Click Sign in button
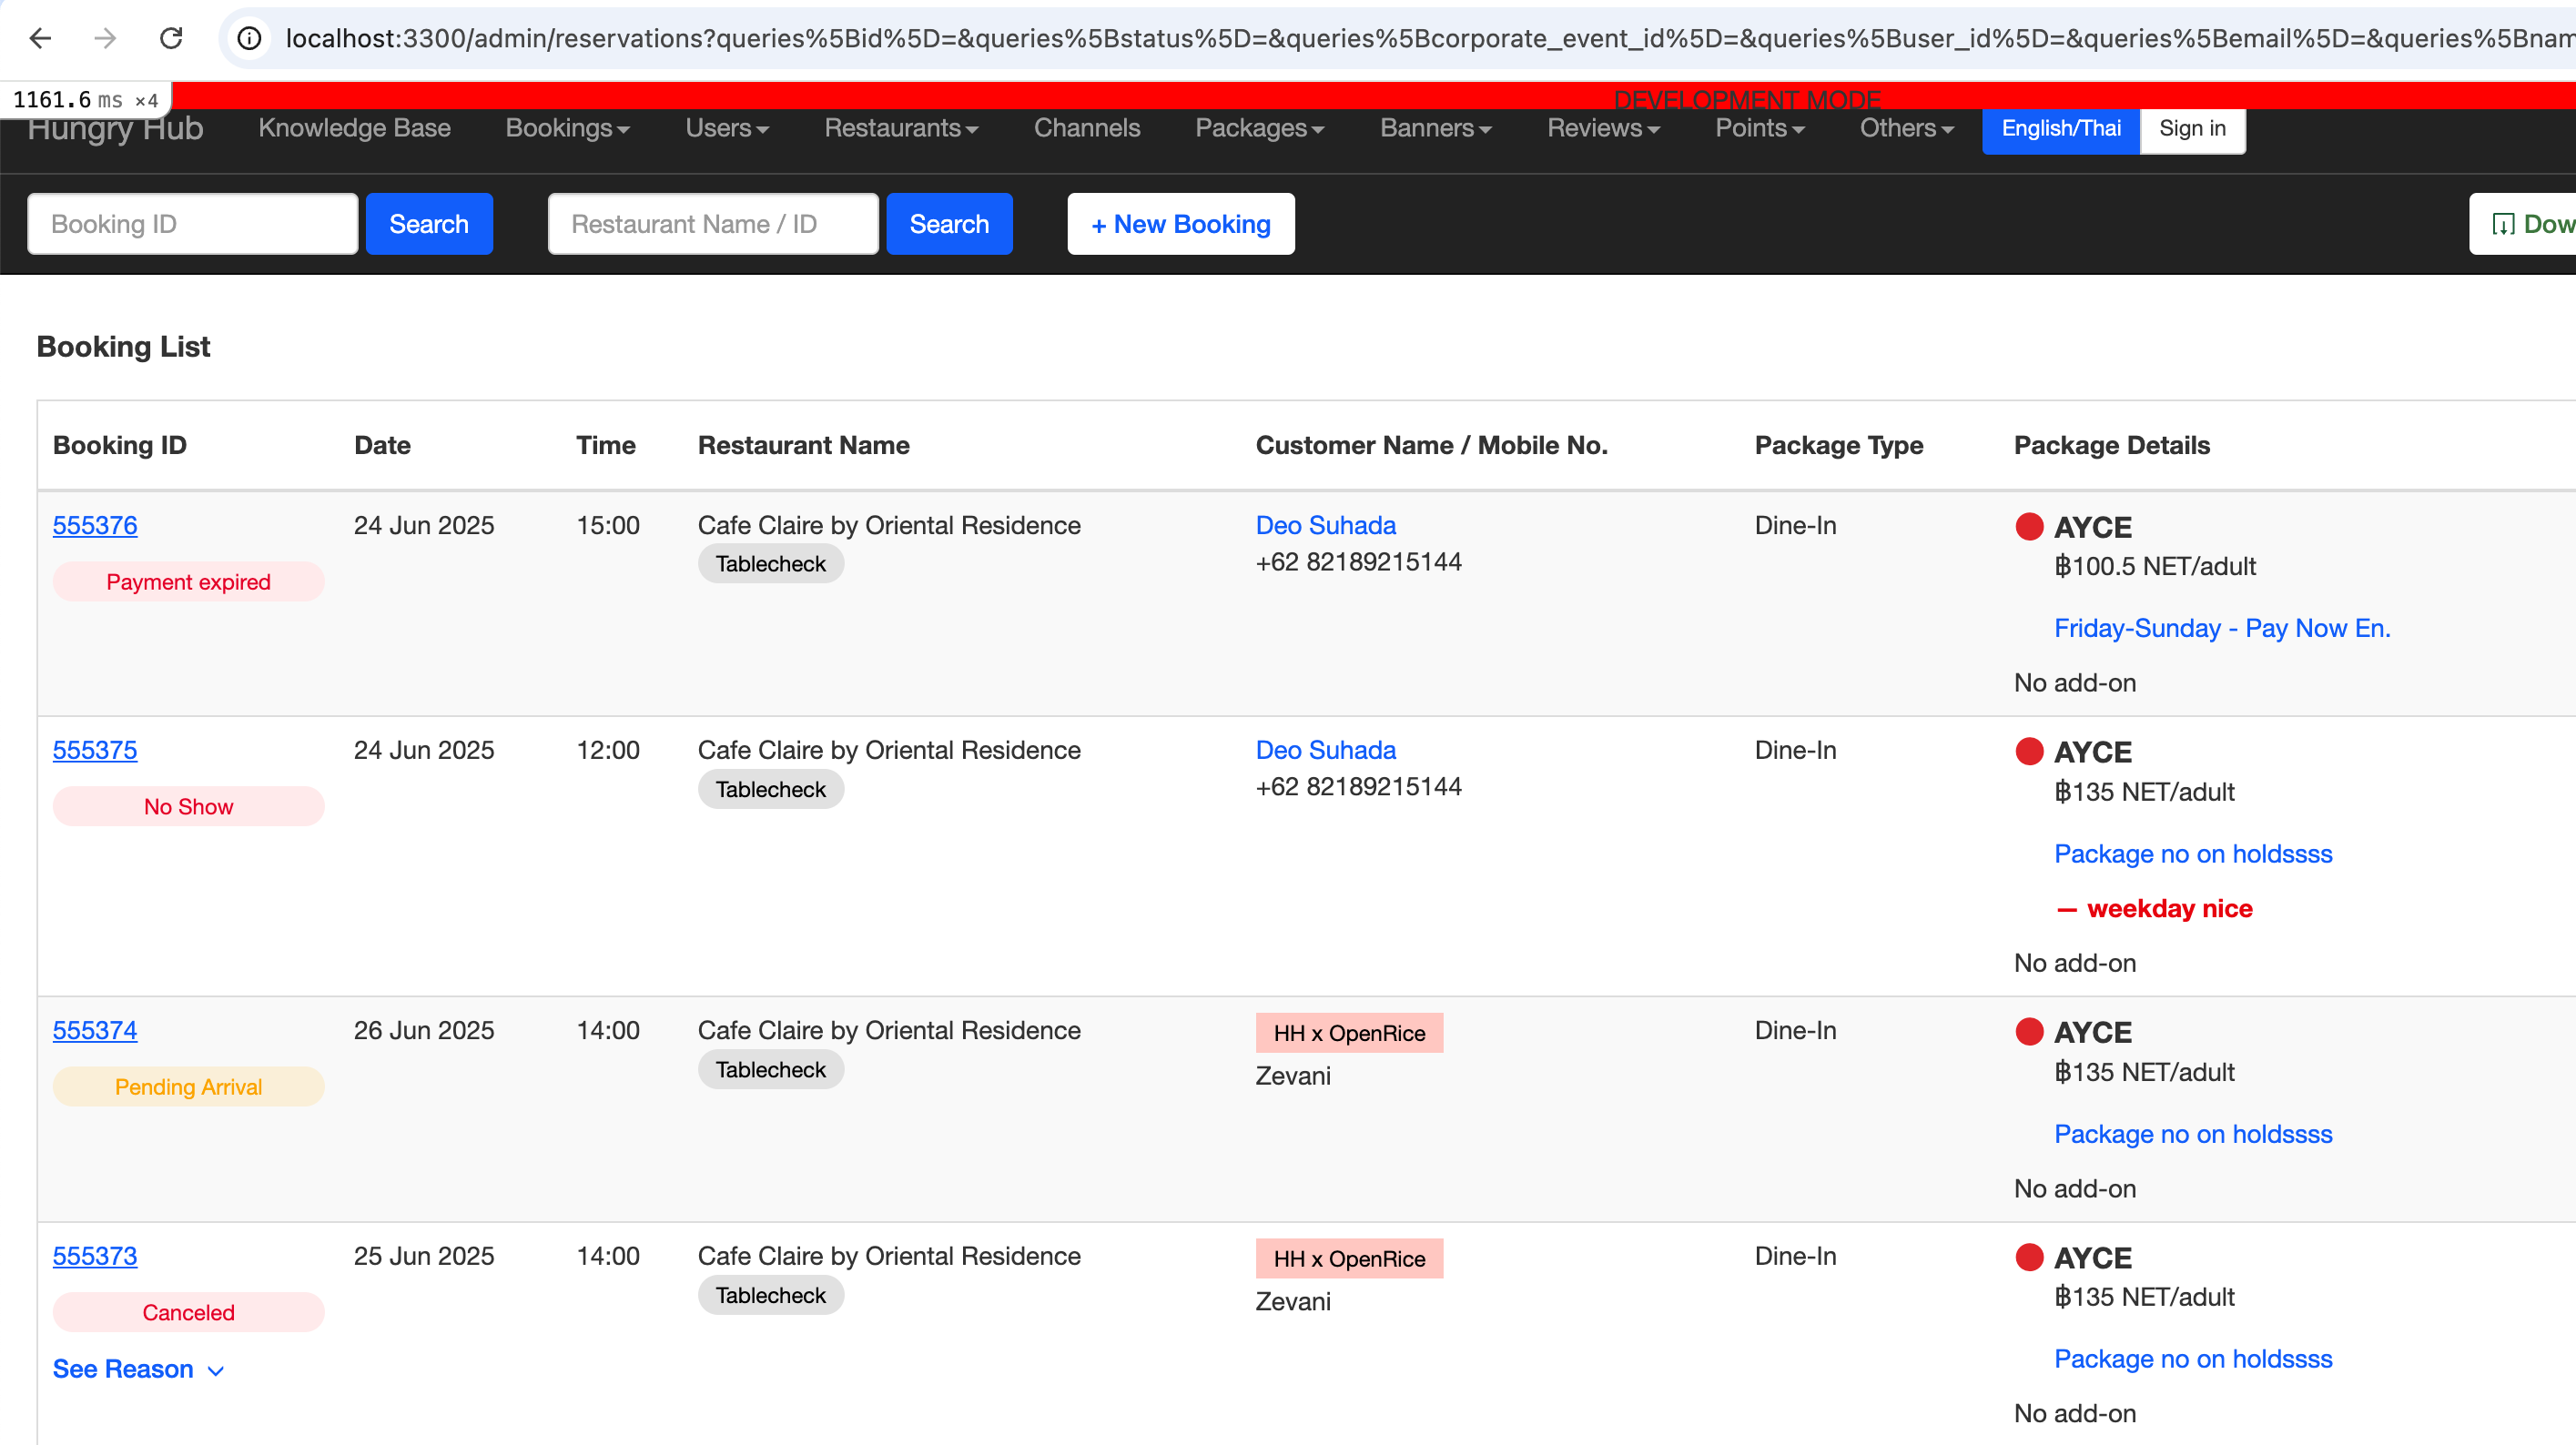Screen dimensions: 2576x1445 click(x=2191, y=129)
